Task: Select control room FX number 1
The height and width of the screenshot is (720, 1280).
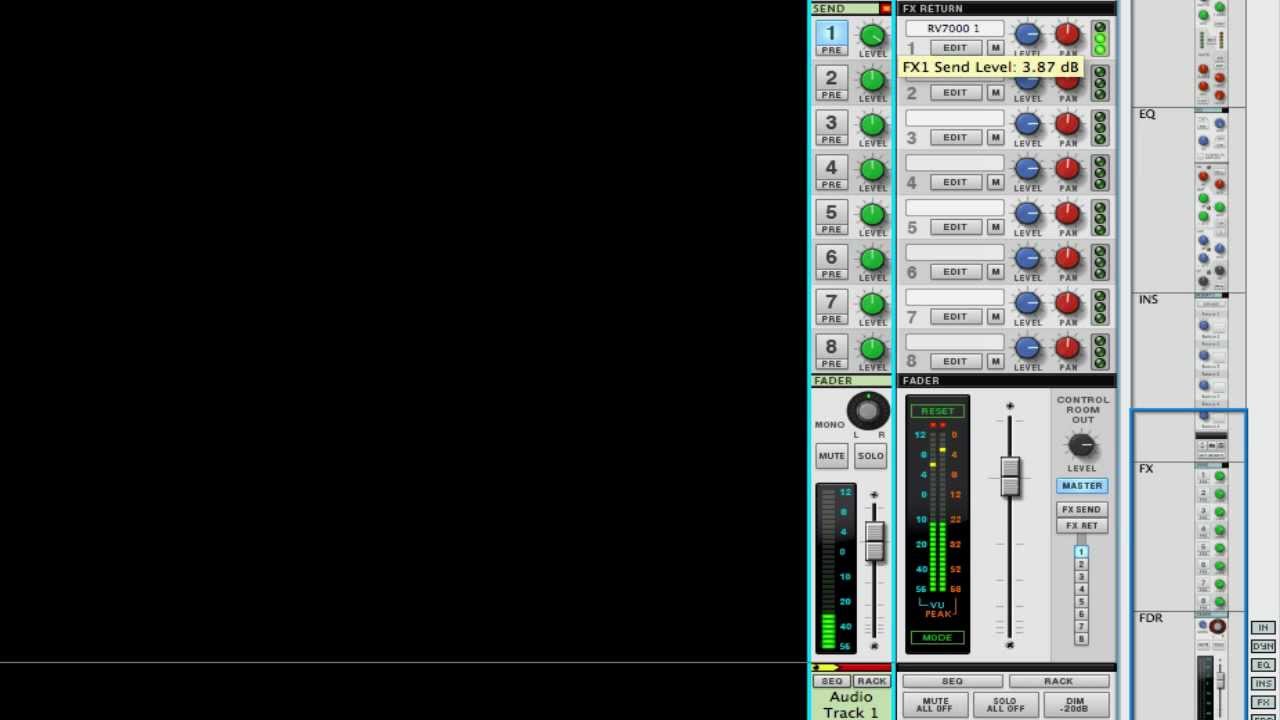Action: coord(1080,552)
